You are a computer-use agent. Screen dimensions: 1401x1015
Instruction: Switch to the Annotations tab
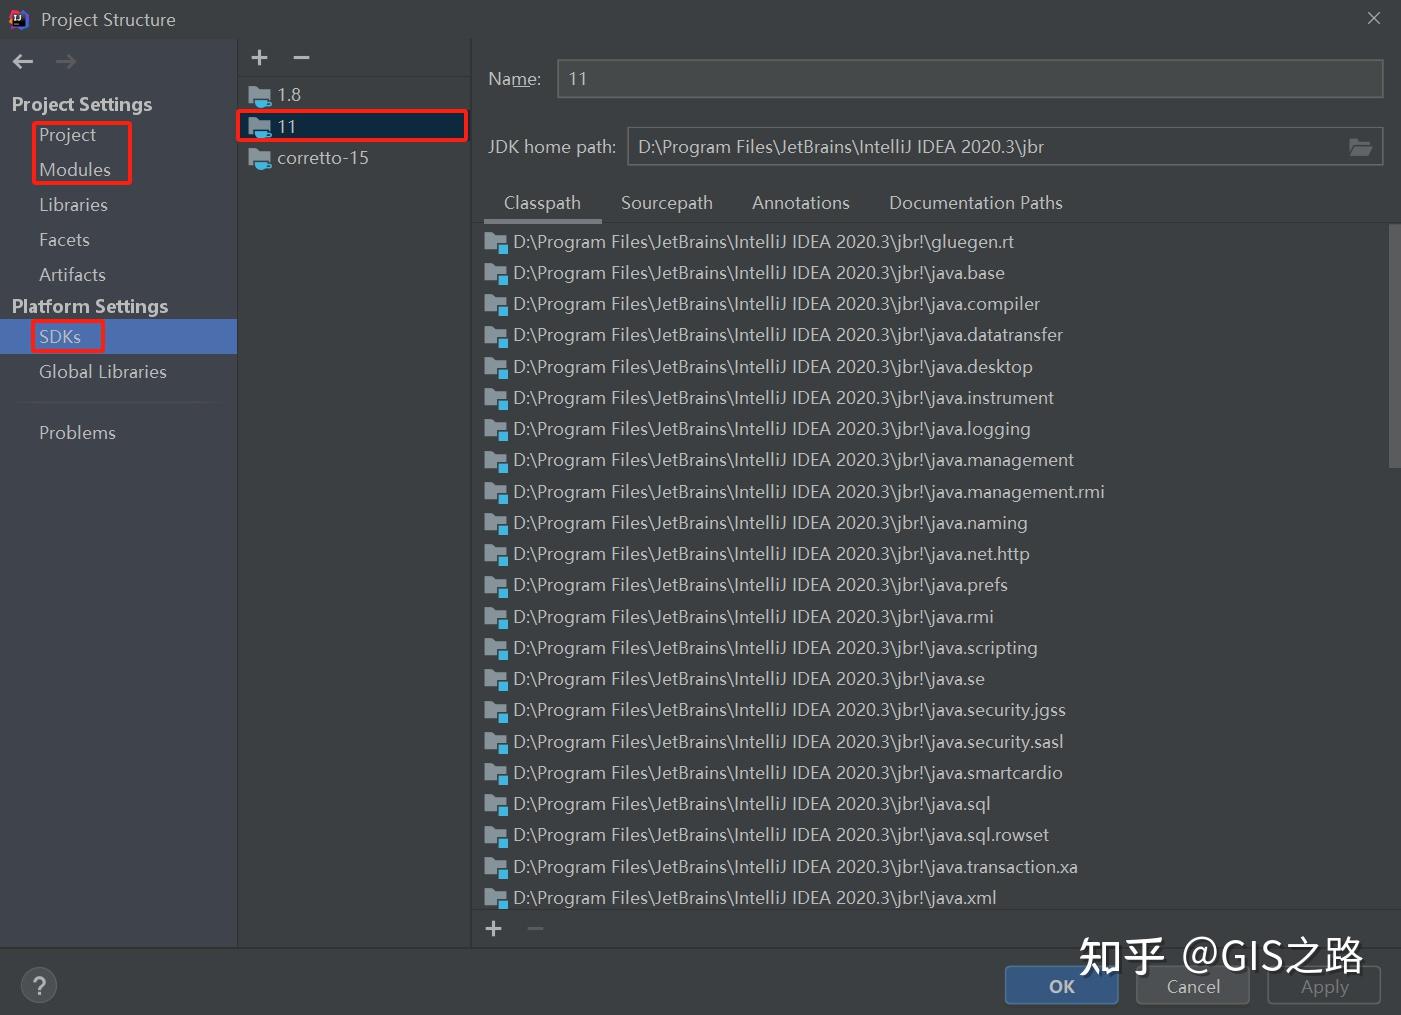pos(801,203)
